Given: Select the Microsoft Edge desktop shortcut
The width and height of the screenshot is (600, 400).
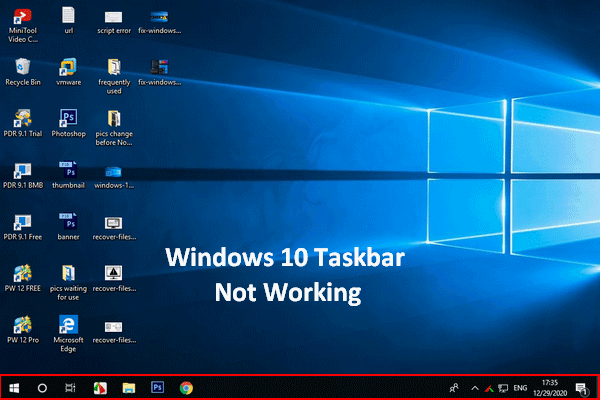Looking at the screenshot, I should pos(68,324).
